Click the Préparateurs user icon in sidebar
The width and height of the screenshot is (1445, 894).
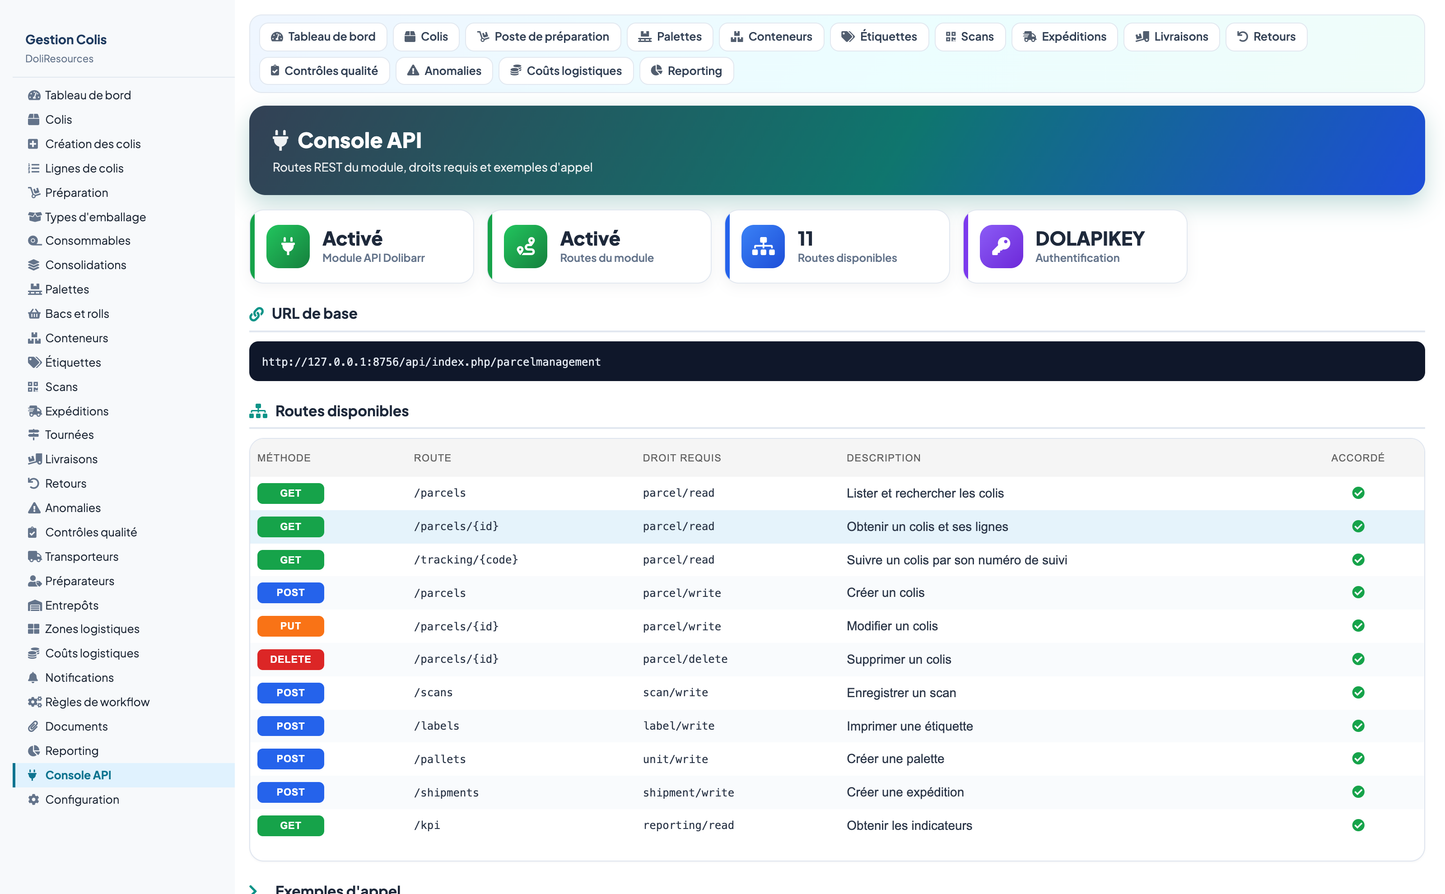(x=34, y=581)
